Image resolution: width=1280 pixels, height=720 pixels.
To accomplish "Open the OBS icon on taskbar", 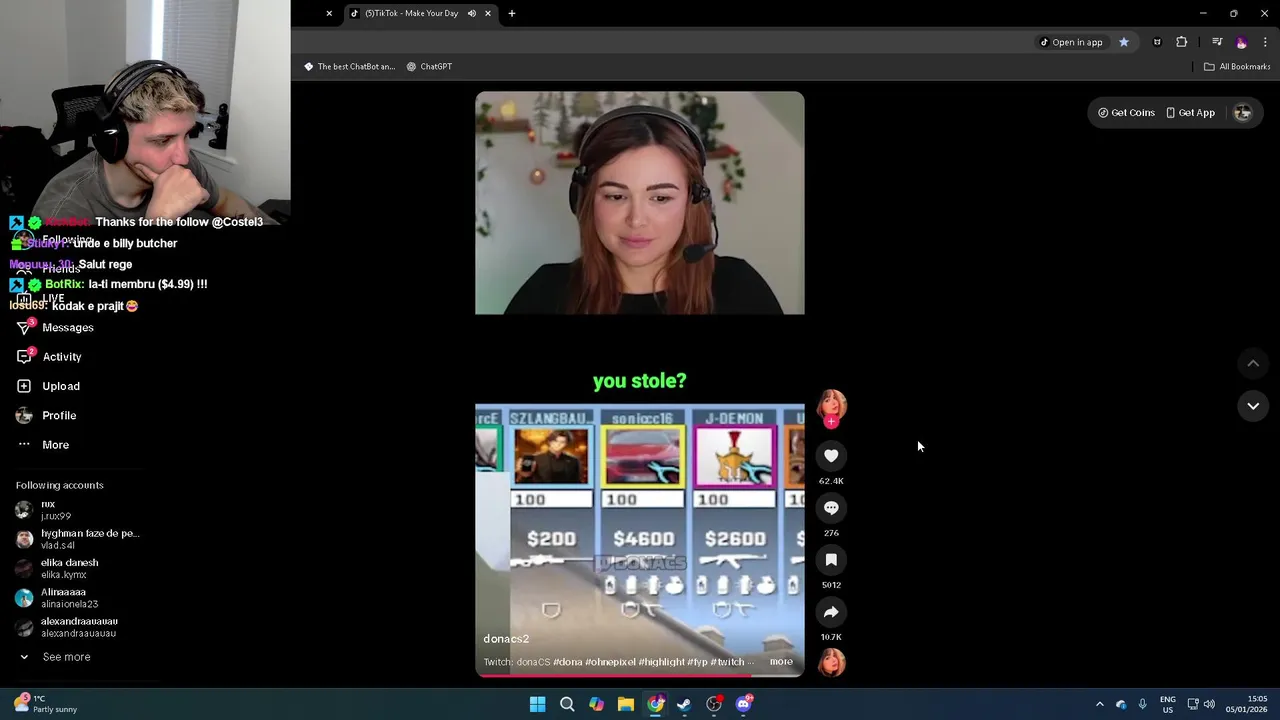I will [x=714, y=704].
